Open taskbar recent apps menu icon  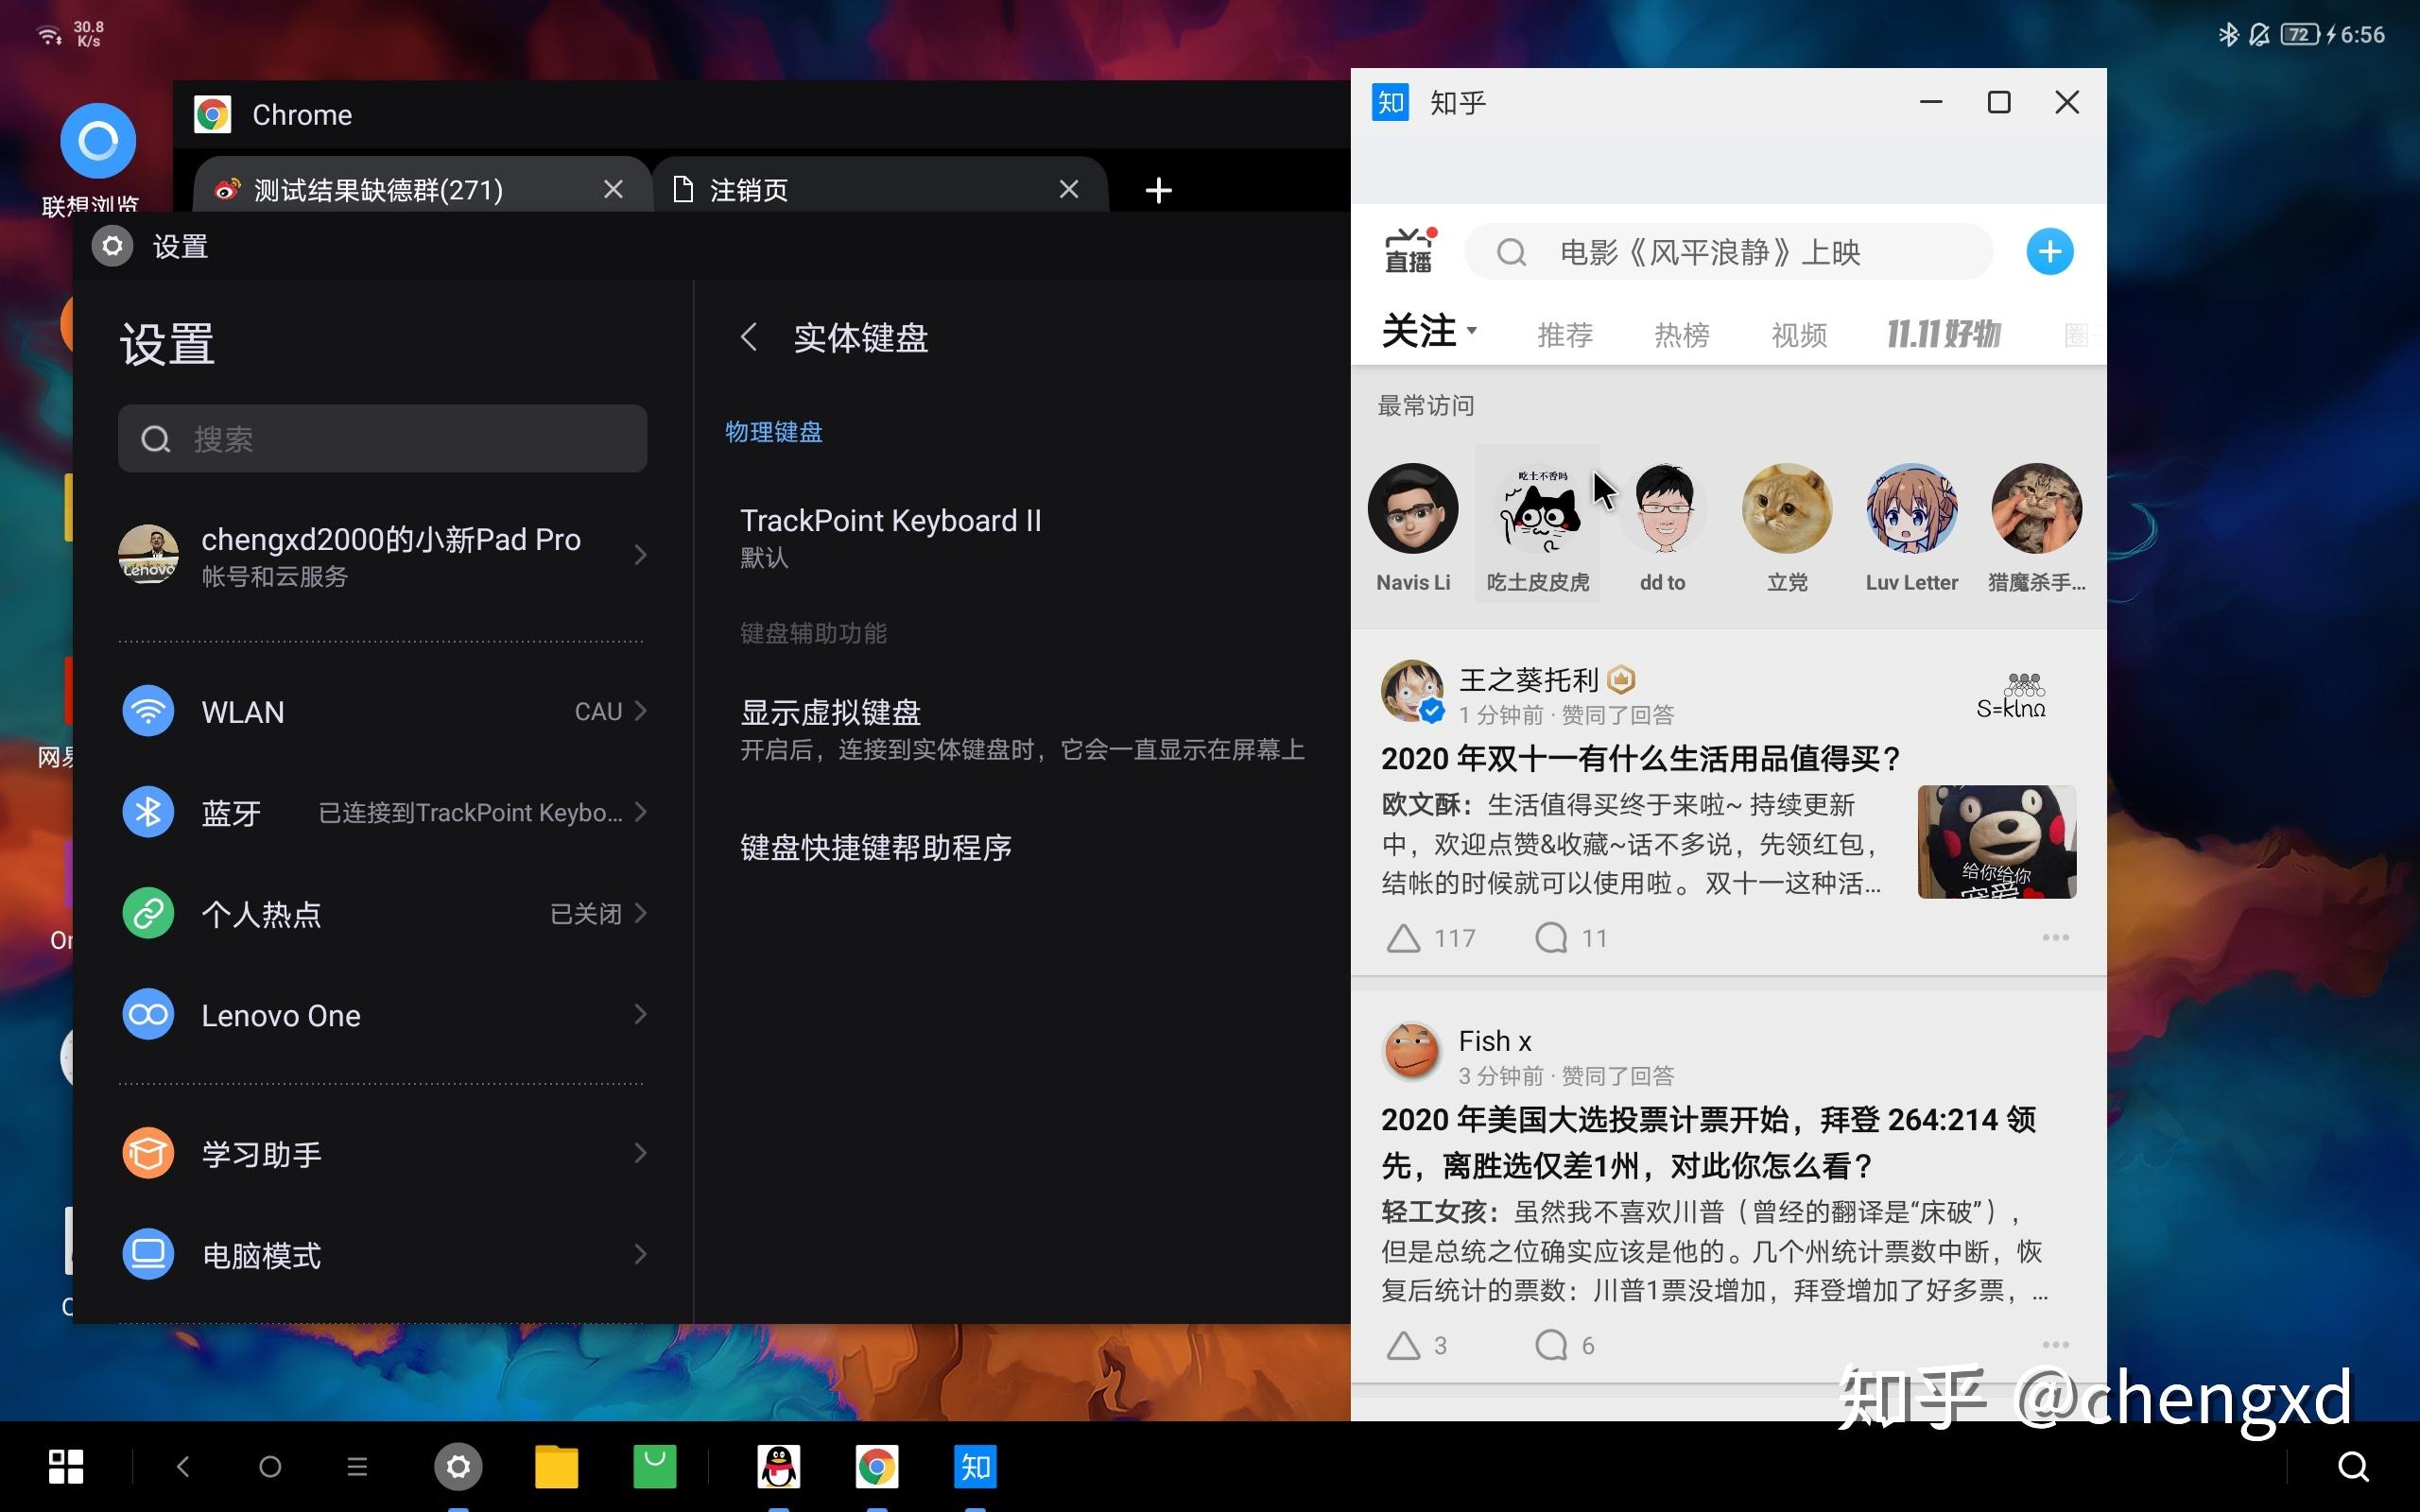click(x=357, y=1467)
